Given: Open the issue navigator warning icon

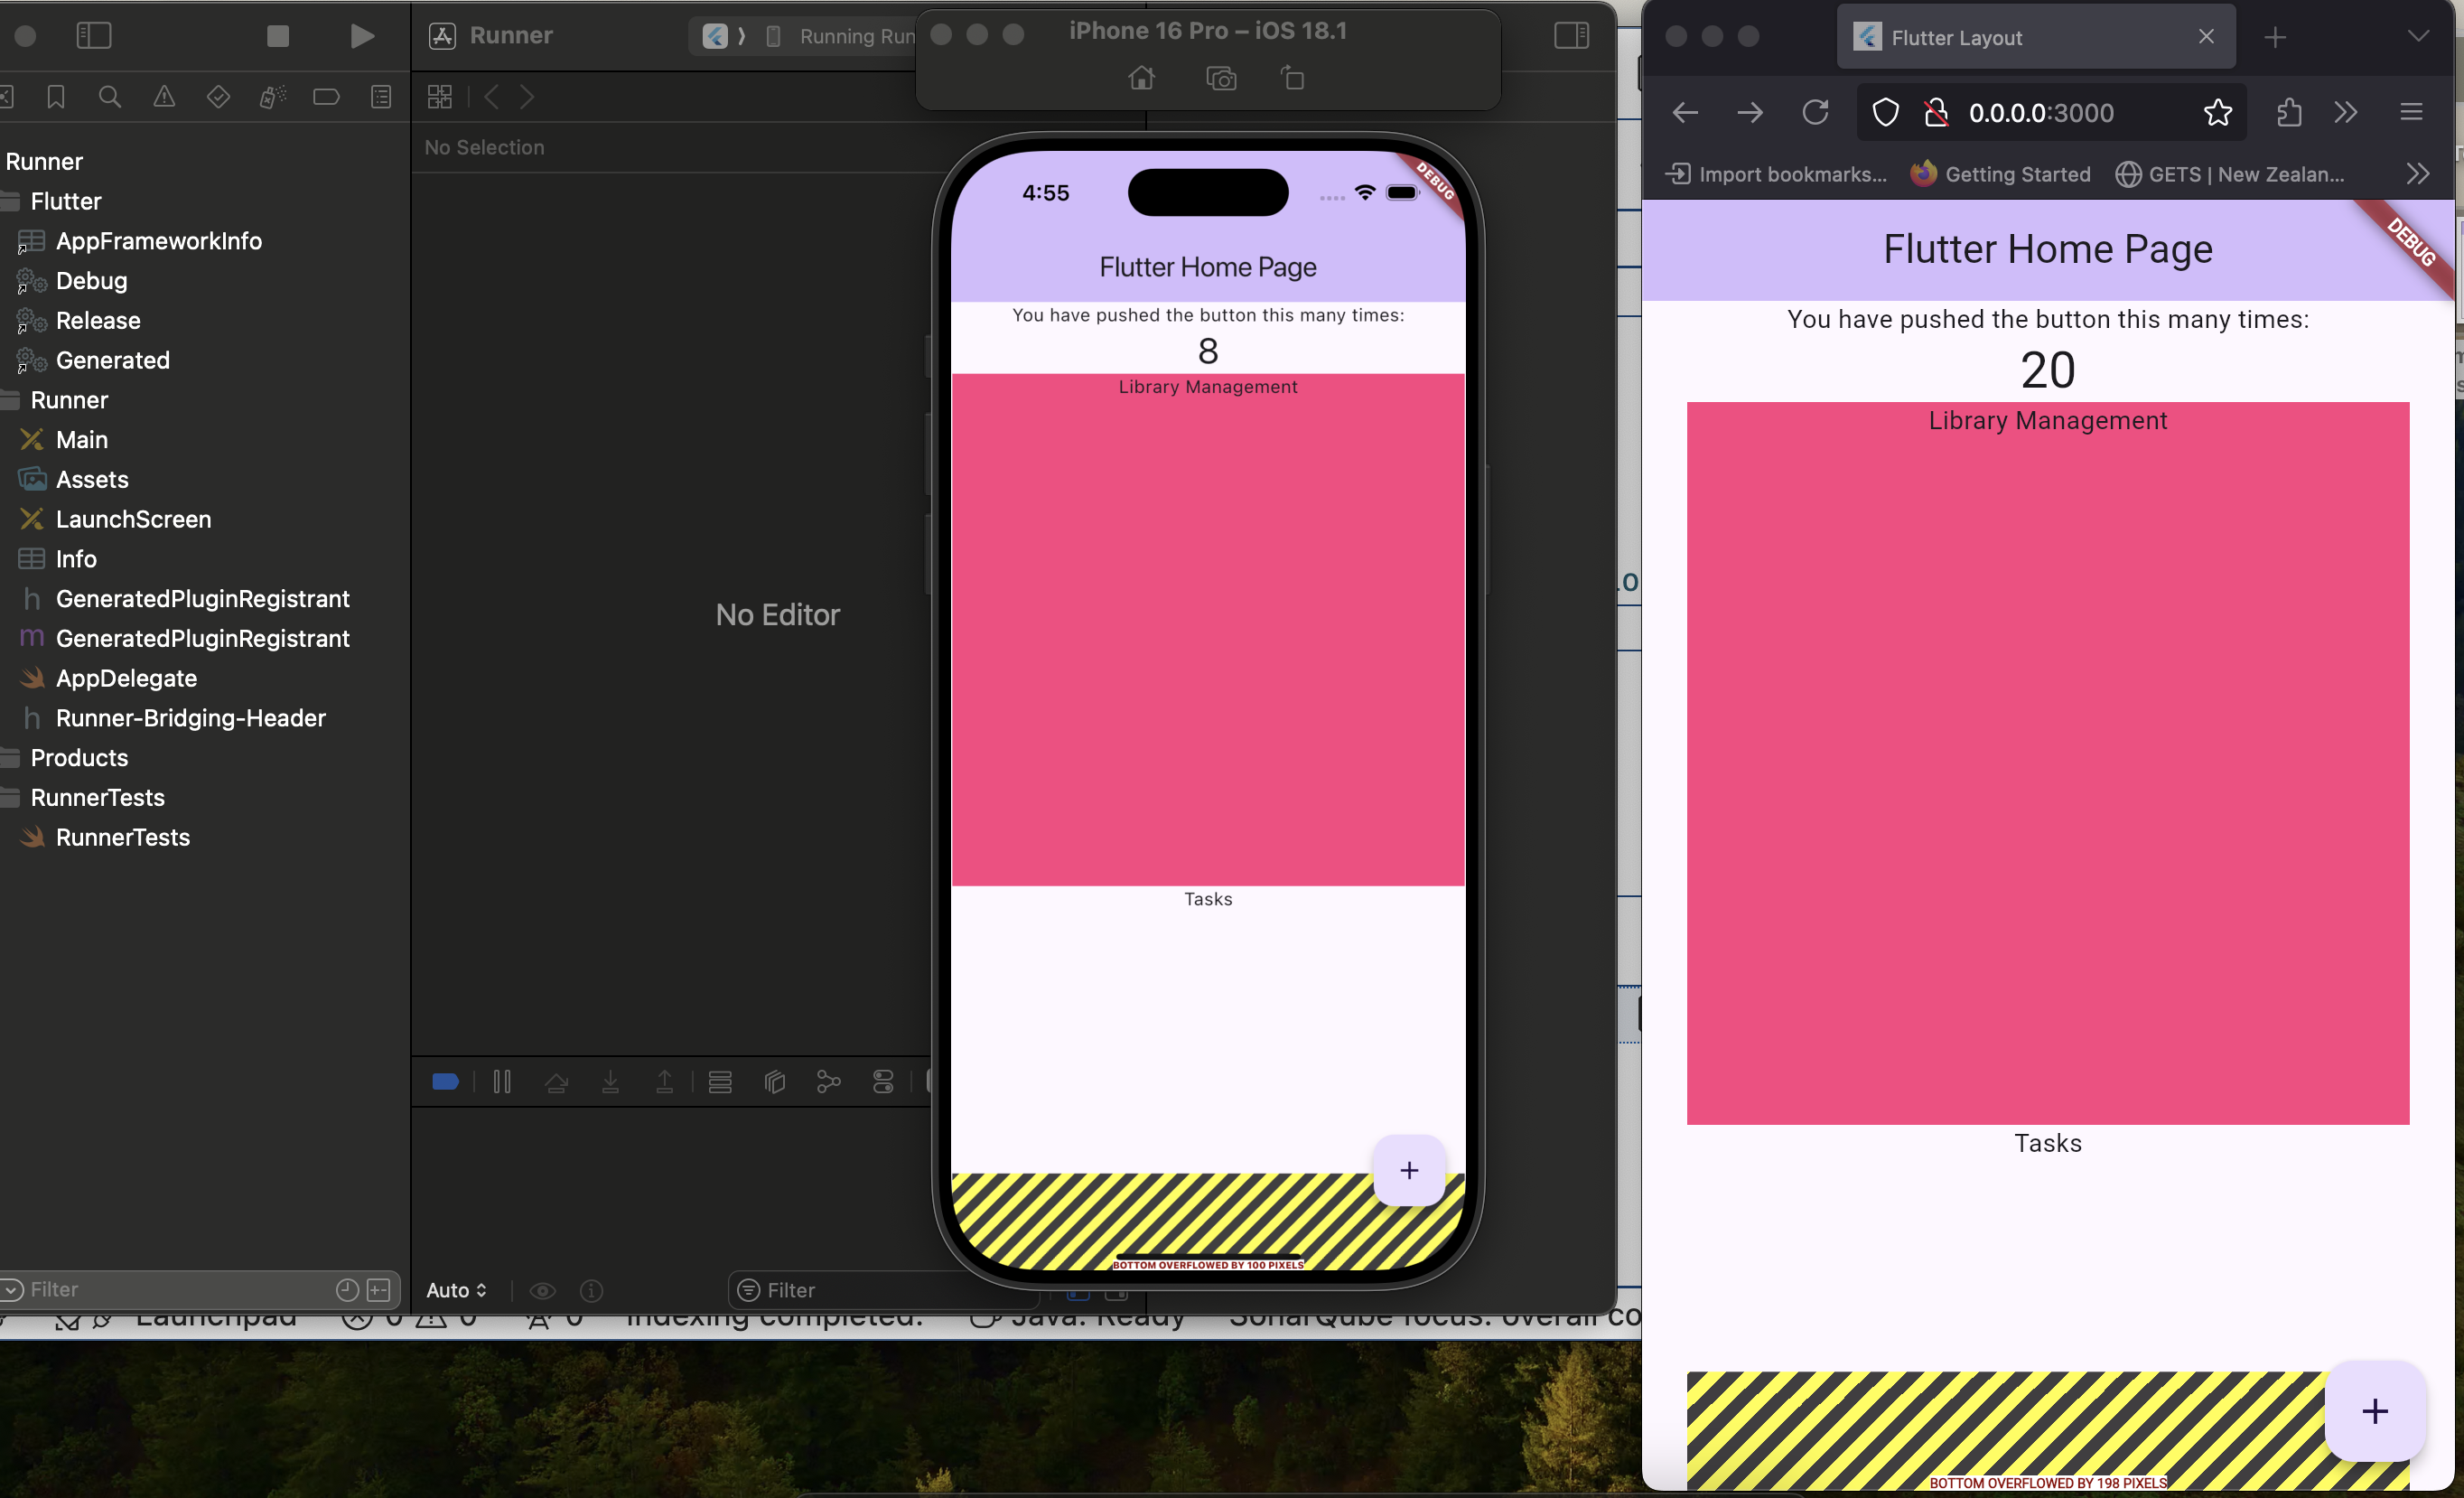Looking at the screenshot, I should [x=164, y=97].
